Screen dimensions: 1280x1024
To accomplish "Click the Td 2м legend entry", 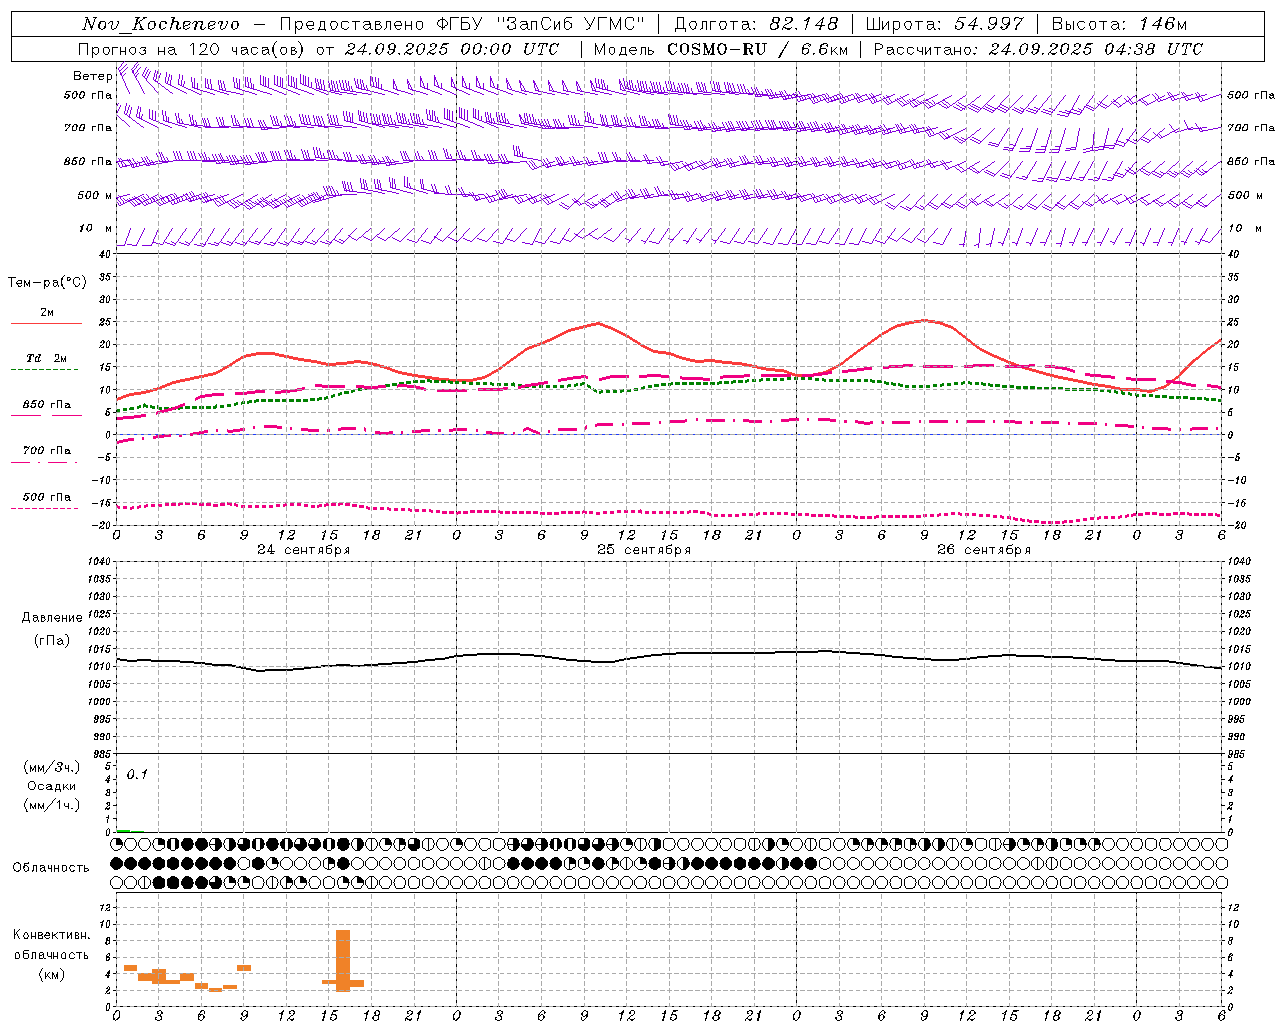I will click(x=45, y=361).
